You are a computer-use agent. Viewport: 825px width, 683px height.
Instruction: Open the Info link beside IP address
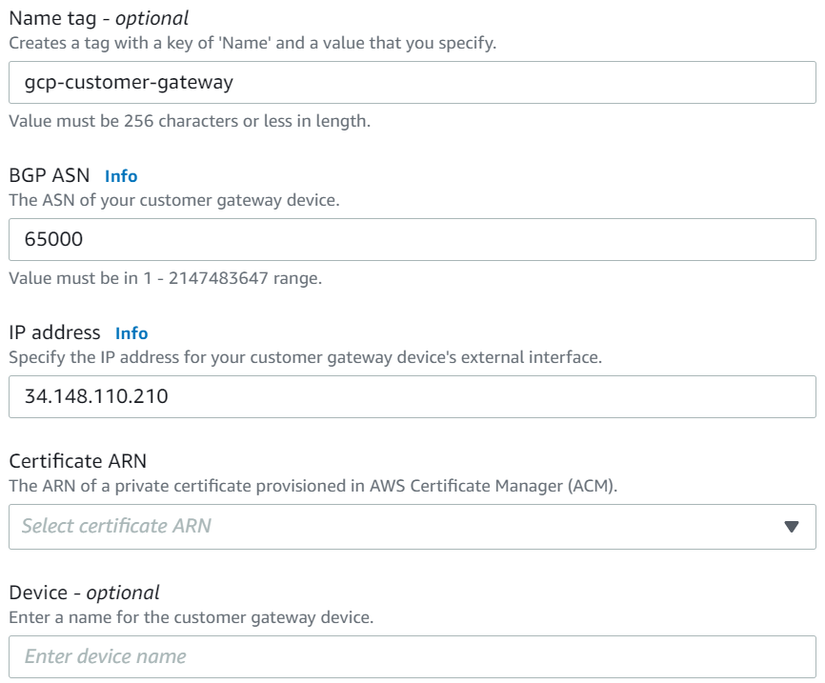131,333
